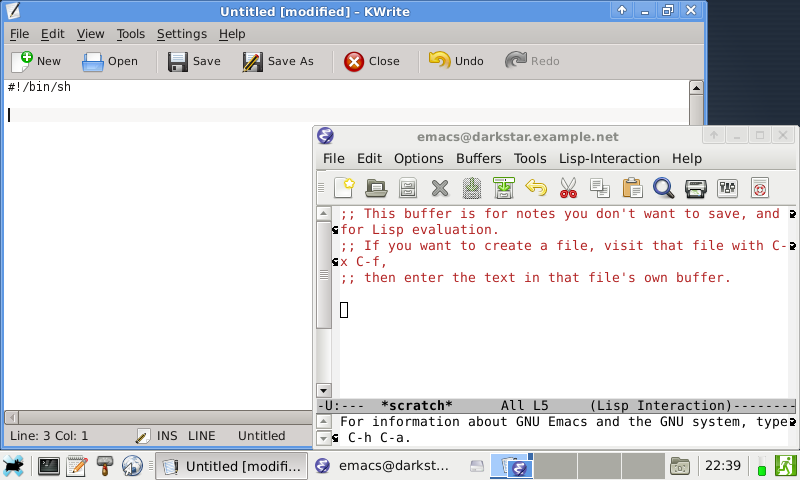
Task: Open the Tools menu in KWrite
Action: tap(130, 33)
